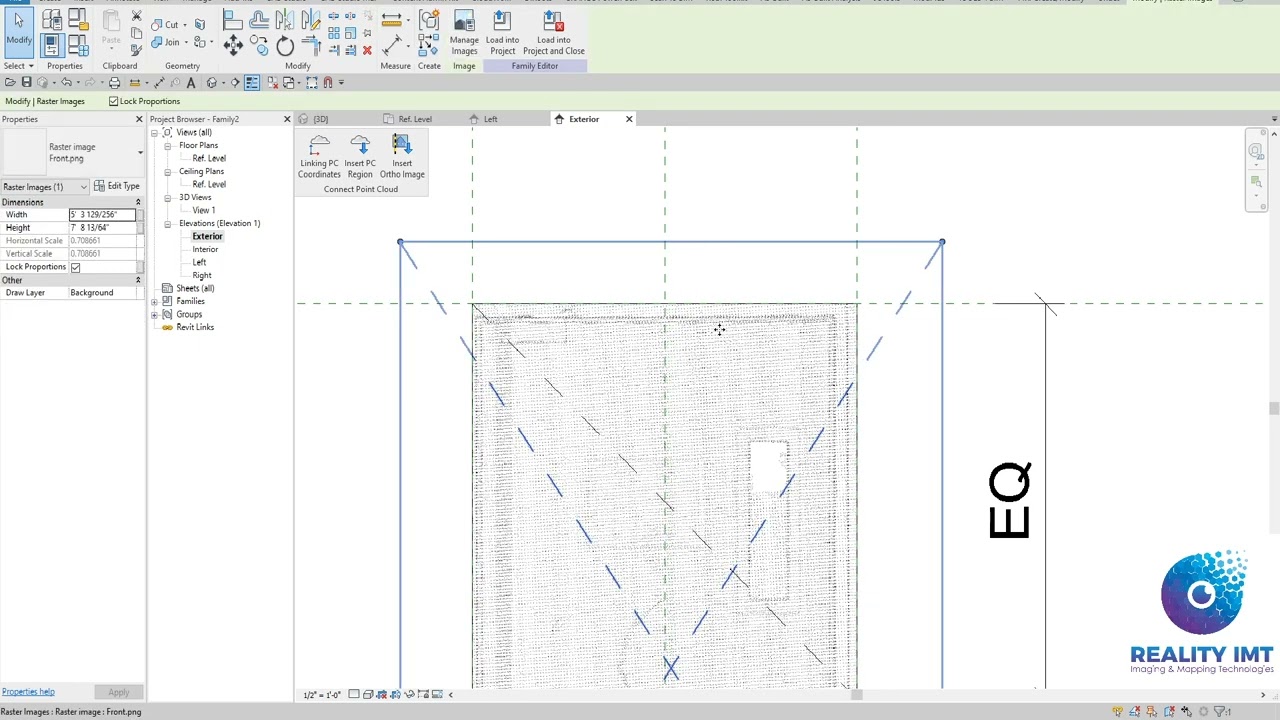Screen dimensions: 1280x720
Task: Collapse the Other properties section
Action: [x=138, y=280]
